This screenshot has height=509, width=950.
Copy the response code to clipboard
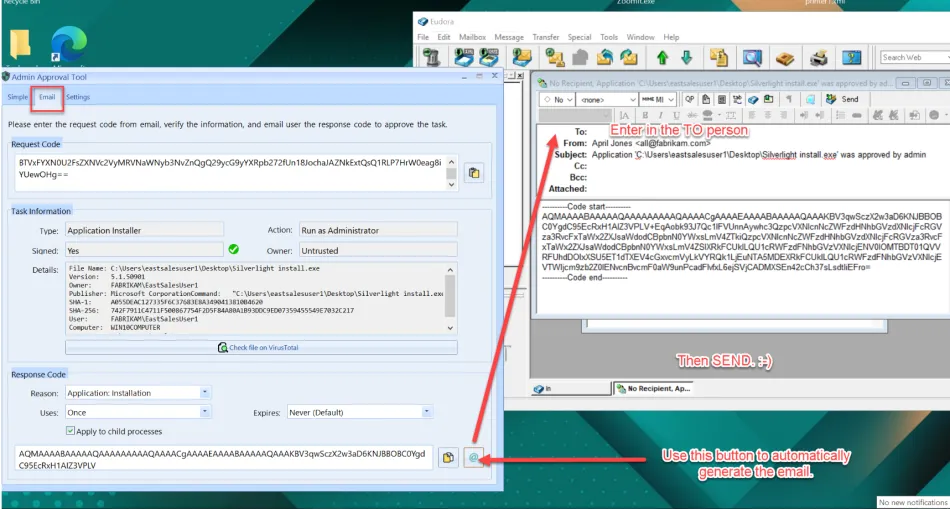[449, 458]
